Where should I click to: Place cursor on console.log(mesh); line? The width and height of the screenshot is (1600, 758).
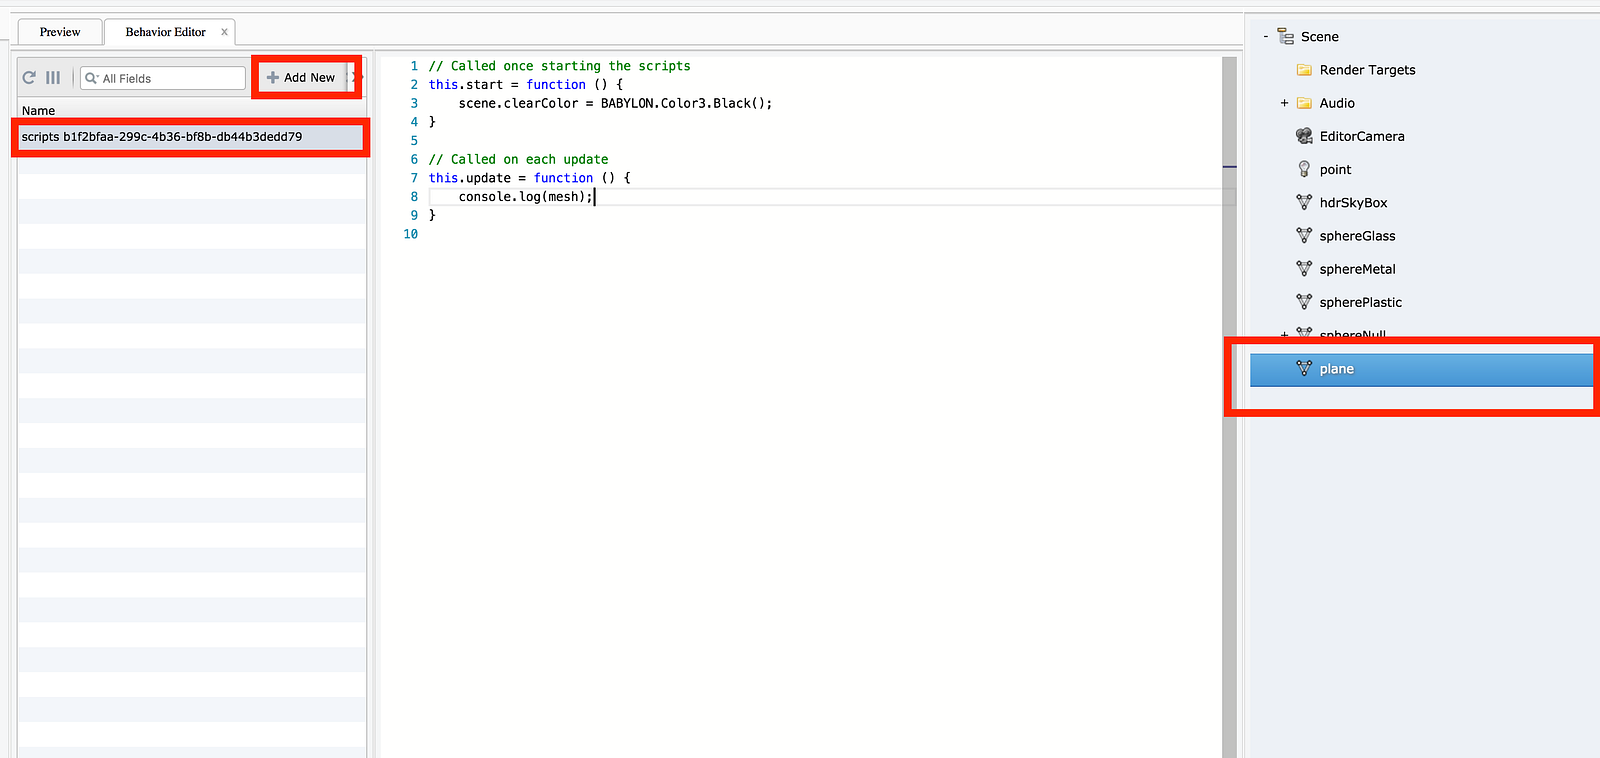[x=525, y=197]
